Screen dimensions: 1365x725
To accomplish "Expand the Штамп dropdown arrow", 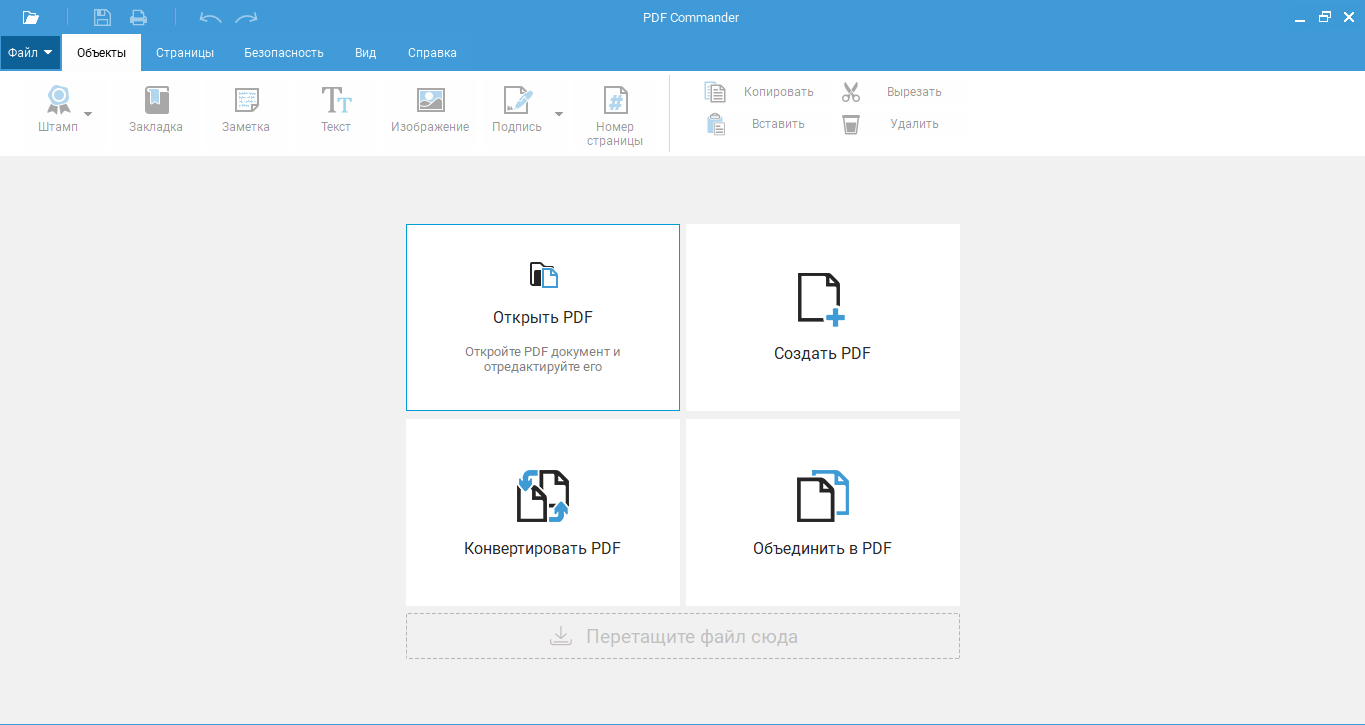I will point(88,114).
